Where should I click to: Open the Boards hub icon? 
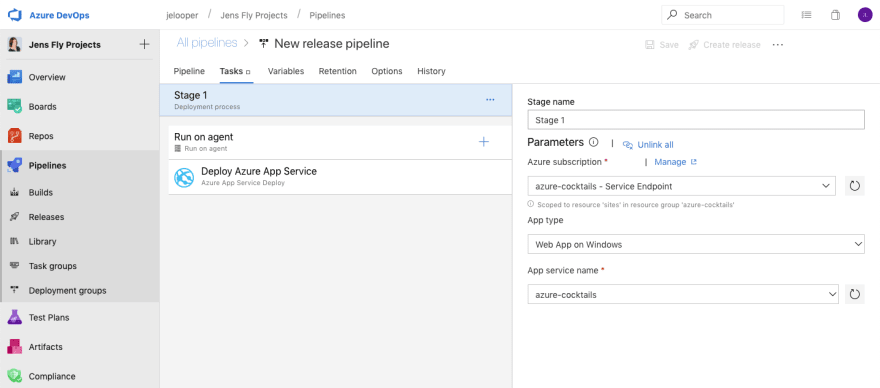click(x=14, y=106)
